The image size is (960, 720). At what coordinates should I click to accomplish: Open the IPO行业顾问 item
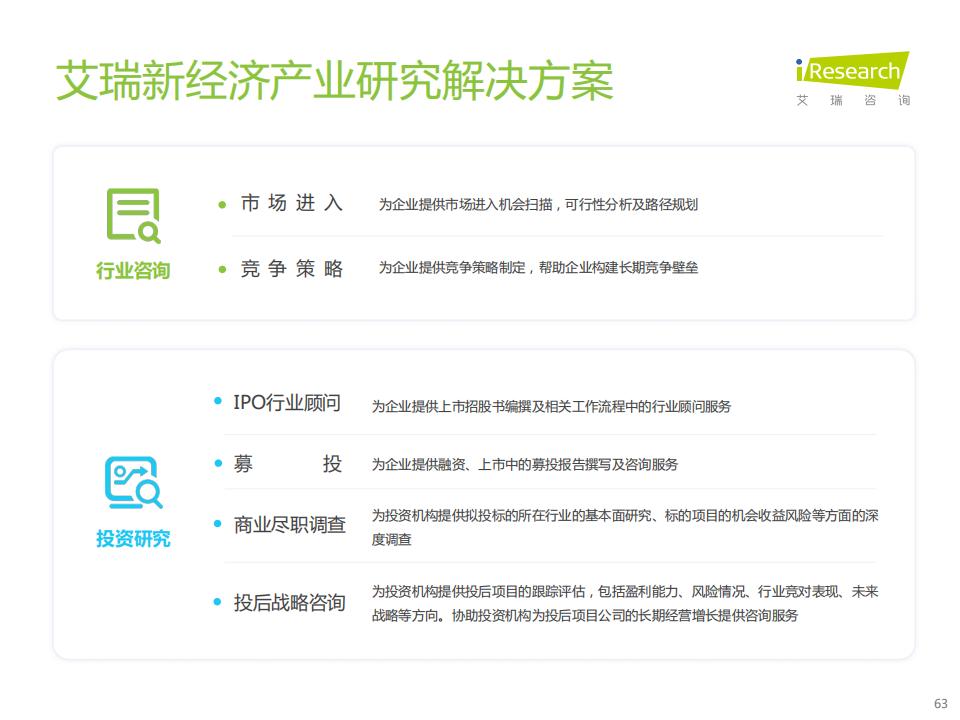(287, 402)
